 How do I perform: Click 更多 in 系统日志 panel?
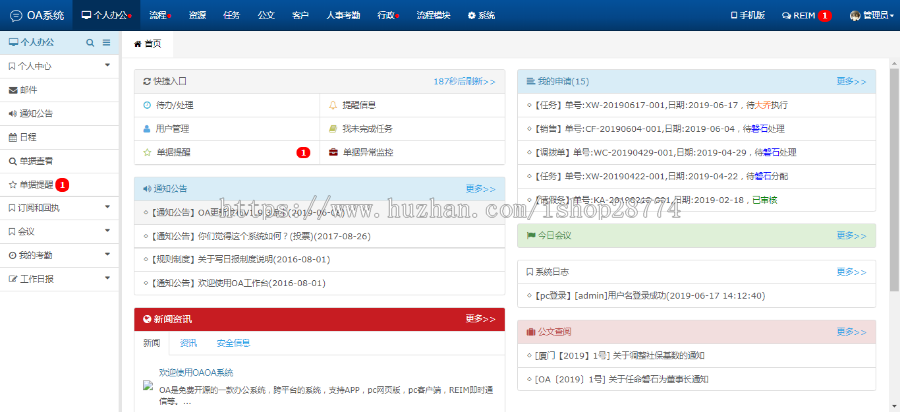tap(851, 272)
